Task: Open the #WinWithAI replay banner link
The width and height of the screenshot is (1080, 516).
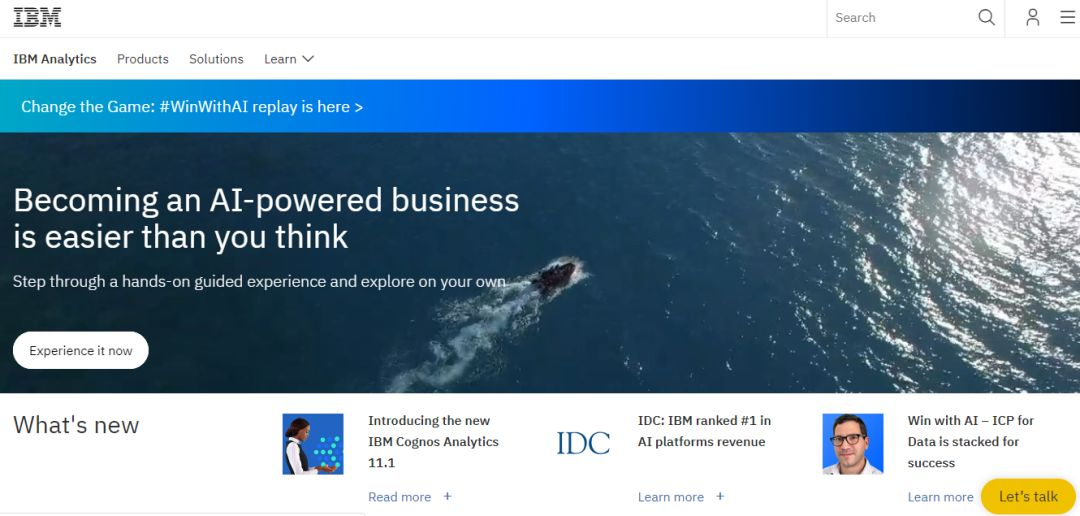Action: (192, 107)
